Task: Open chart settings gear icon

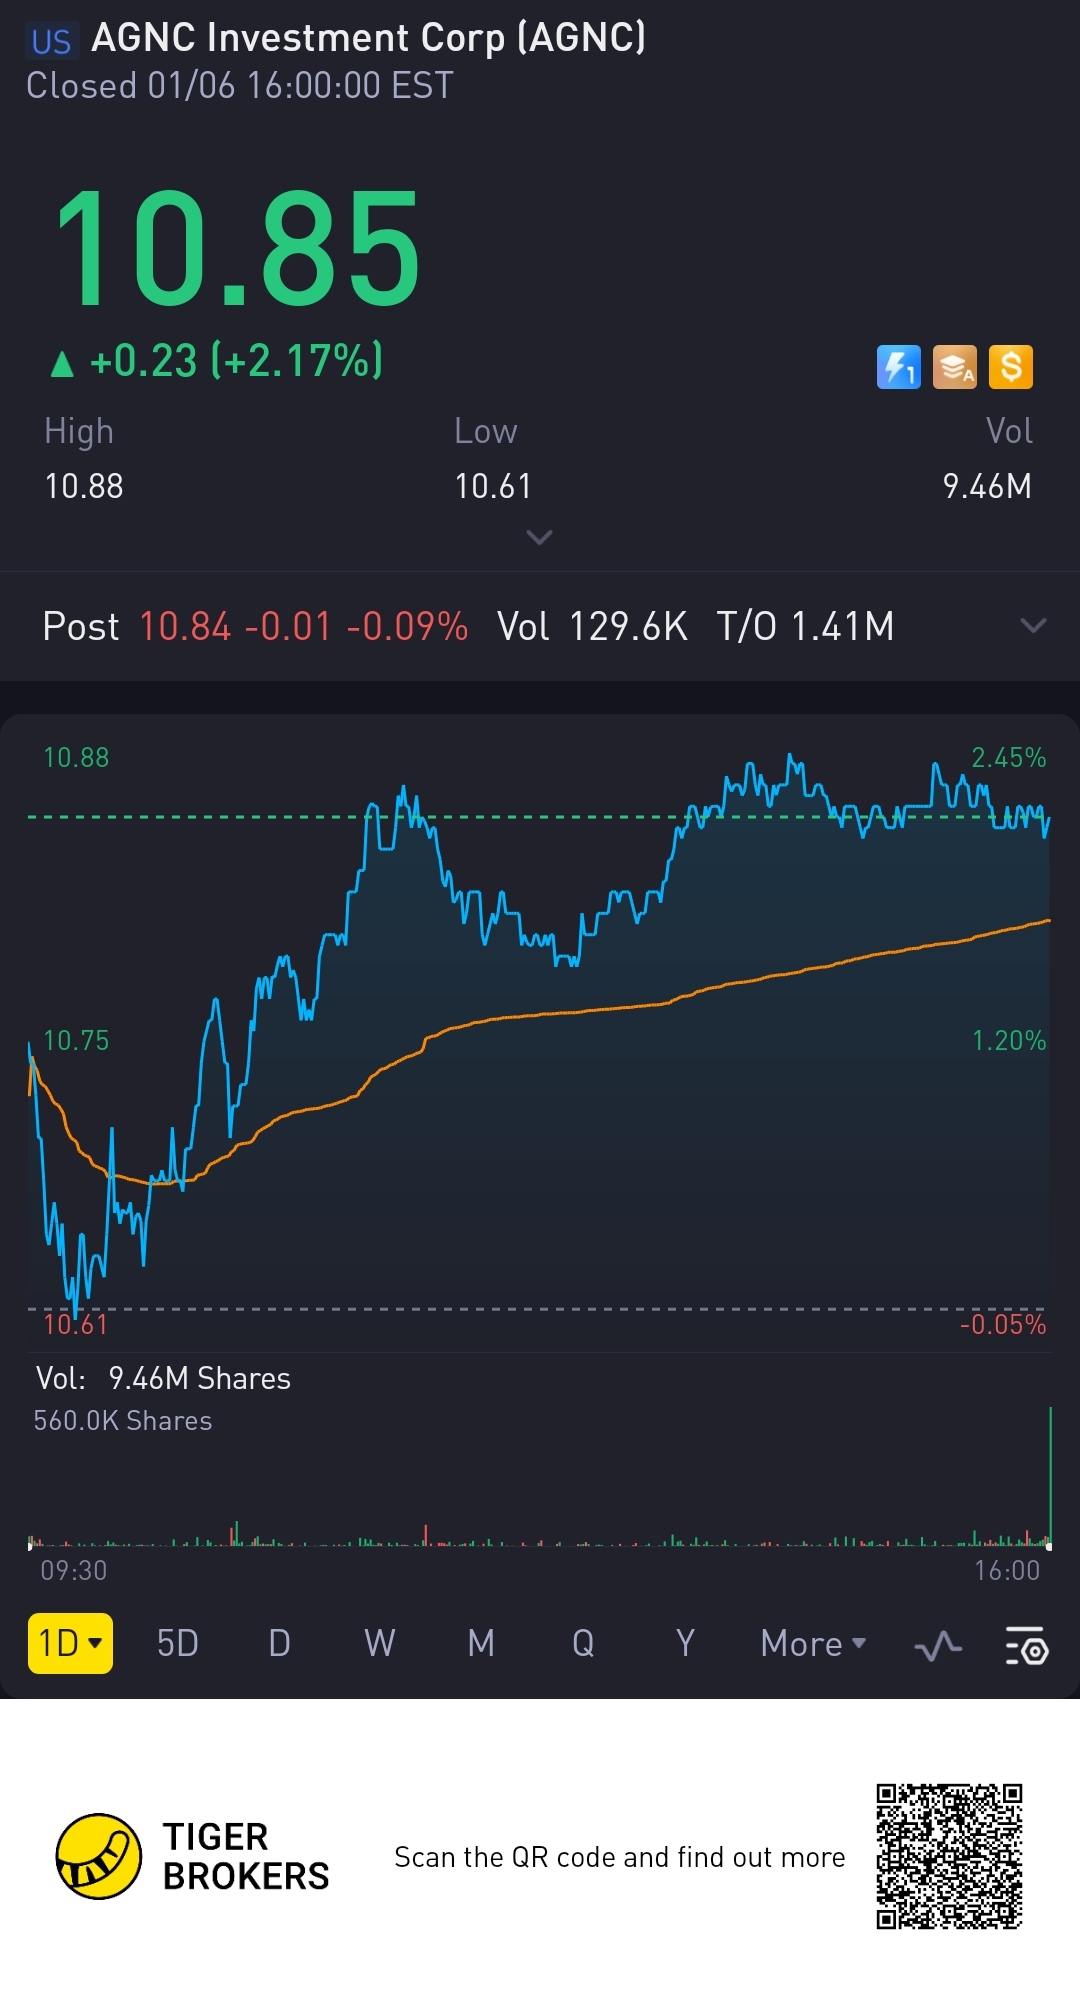Action: pos(1026,1645)
